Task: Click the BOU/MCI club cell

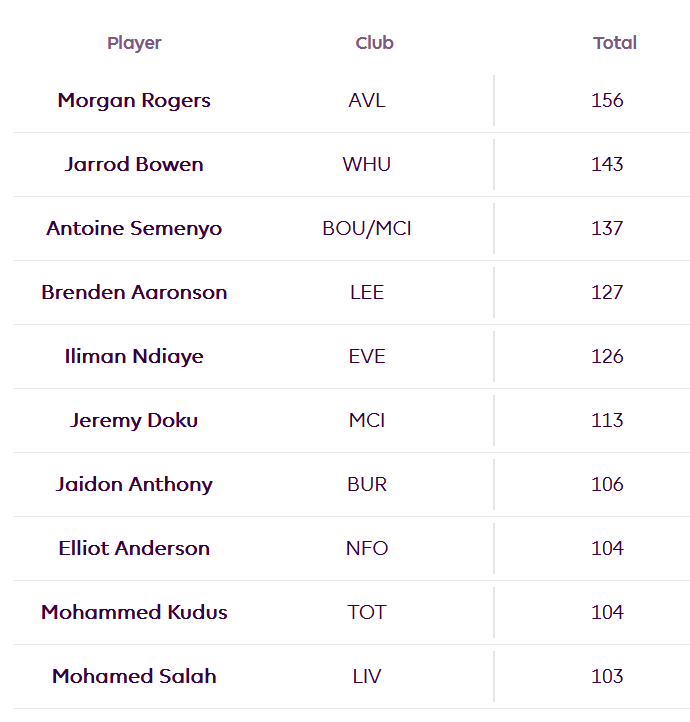Action: [367, 229]
